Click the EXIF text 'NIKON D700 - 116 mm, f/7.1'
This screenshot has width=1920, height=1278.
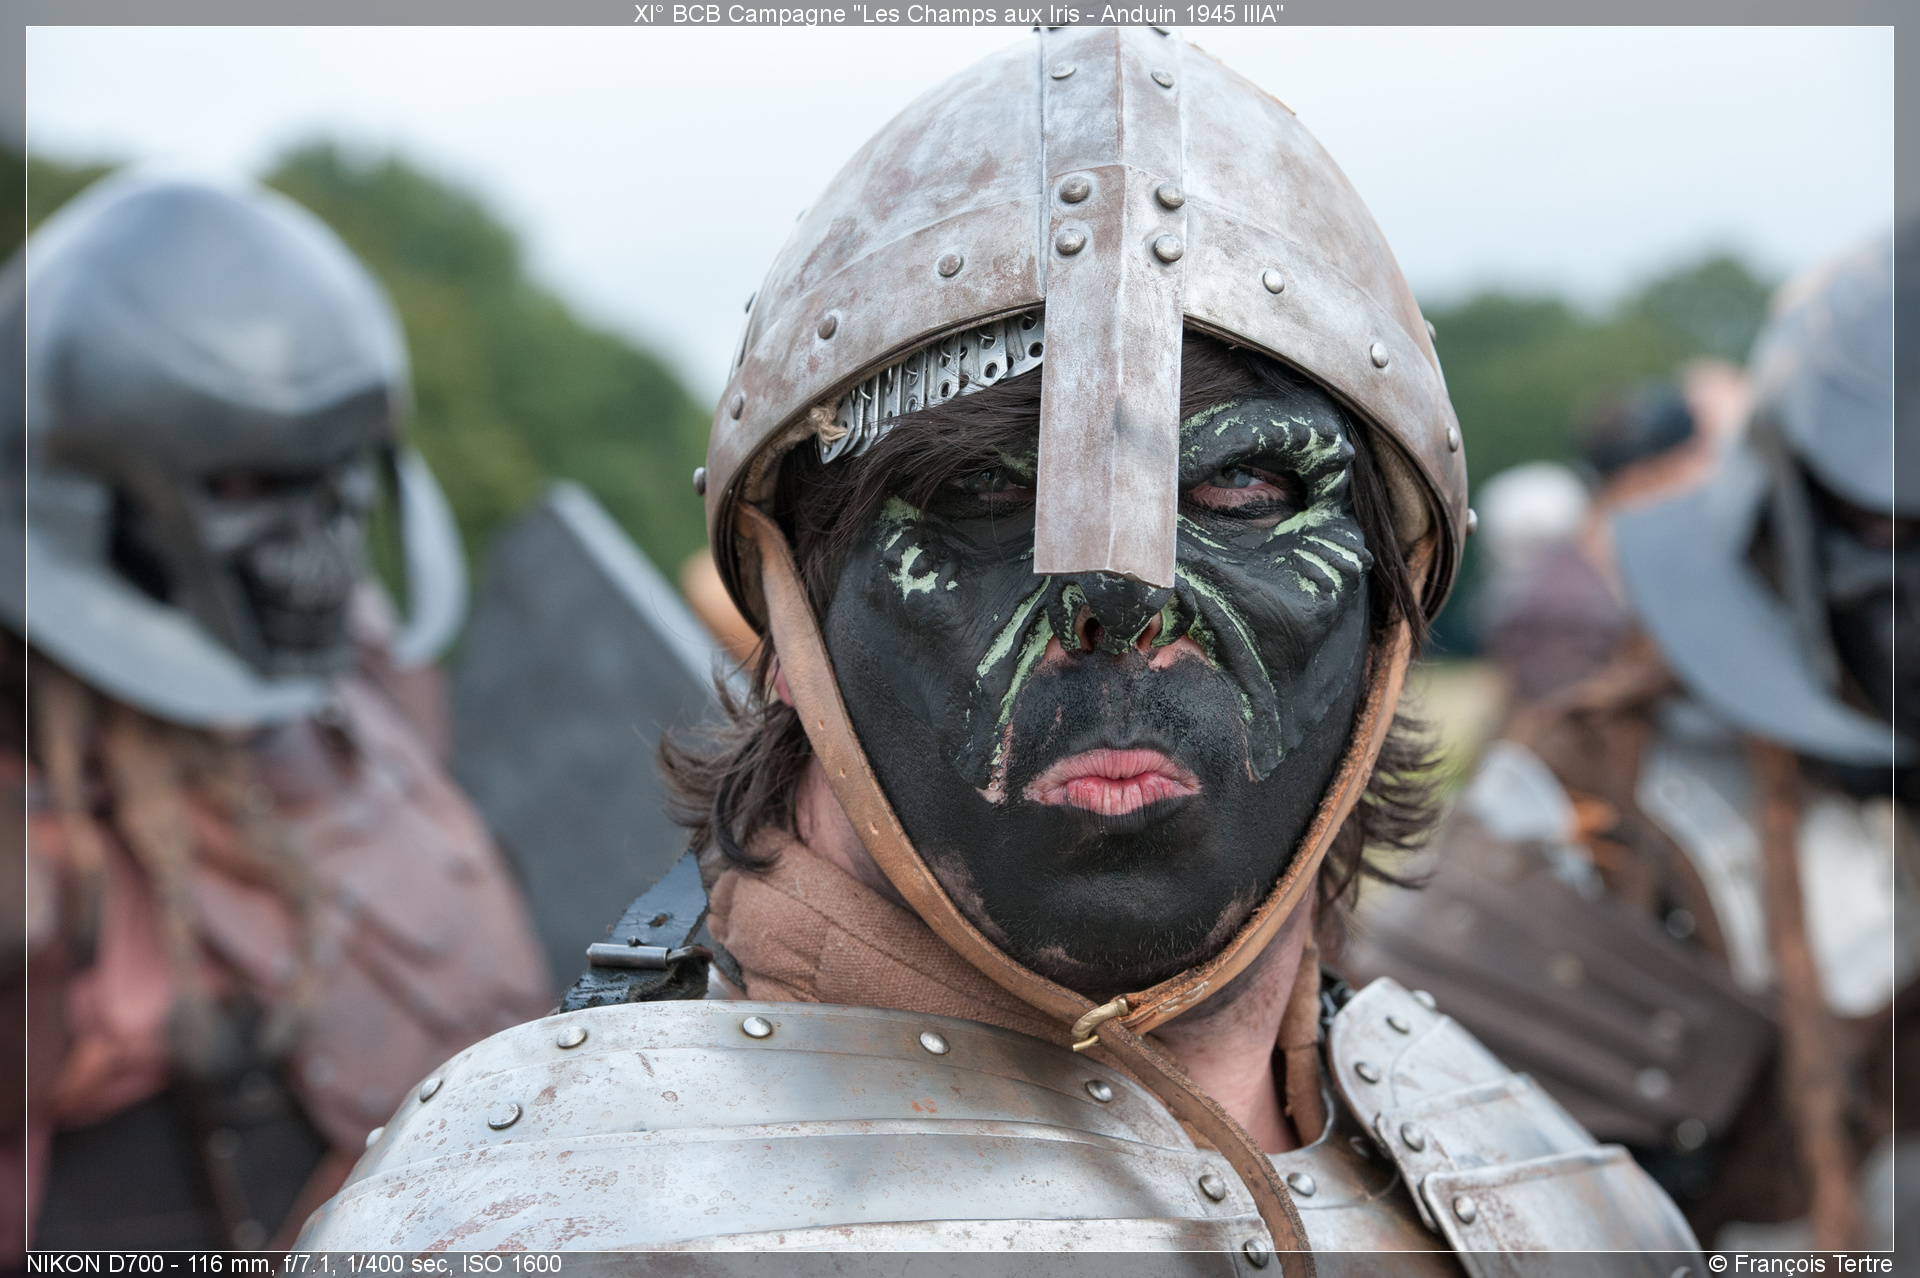pos(294,1264)
